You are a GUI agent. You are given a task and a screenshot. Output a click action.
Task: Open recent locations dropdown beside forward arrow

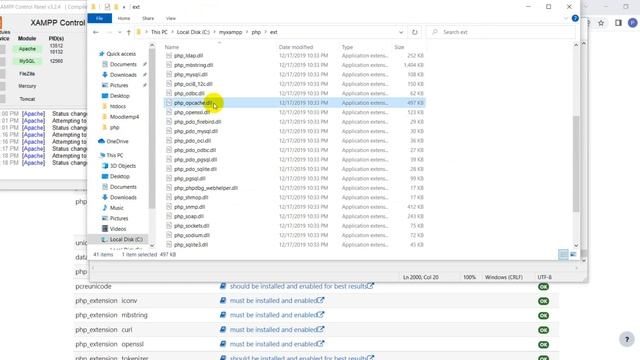coord(119,32)
